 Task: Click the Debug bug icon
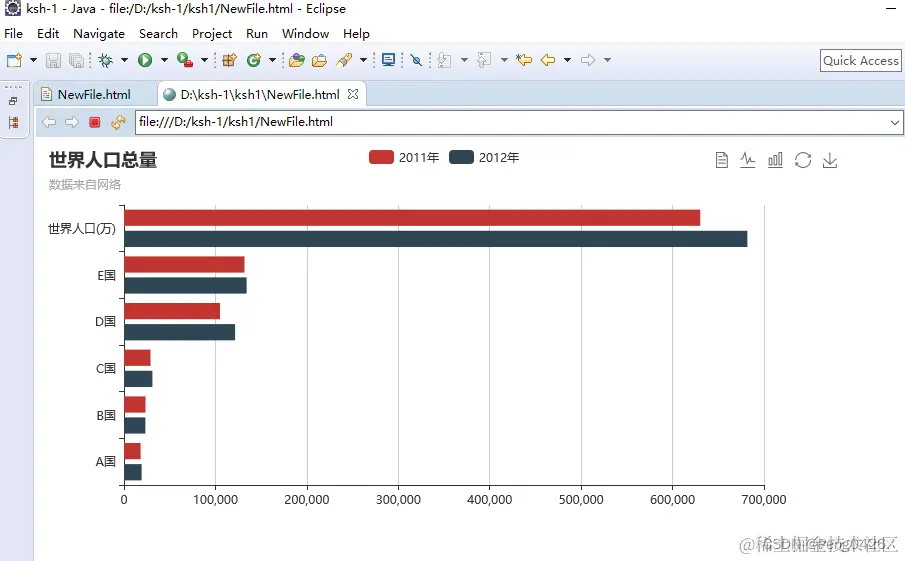[x=106, y=60]
